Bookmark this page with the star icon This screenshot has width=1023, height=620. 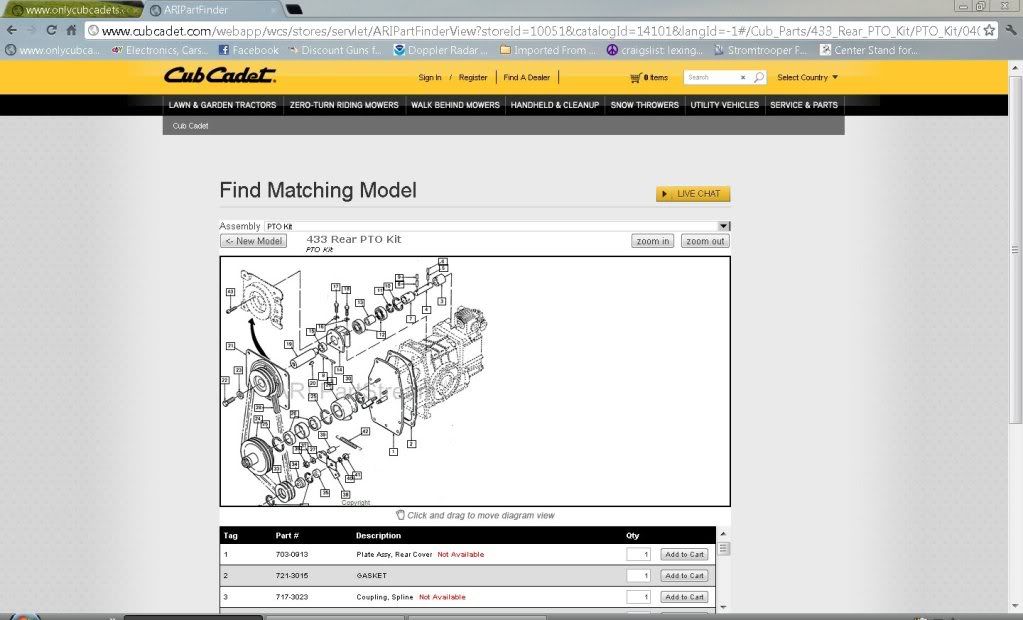[x=989, y=30]
